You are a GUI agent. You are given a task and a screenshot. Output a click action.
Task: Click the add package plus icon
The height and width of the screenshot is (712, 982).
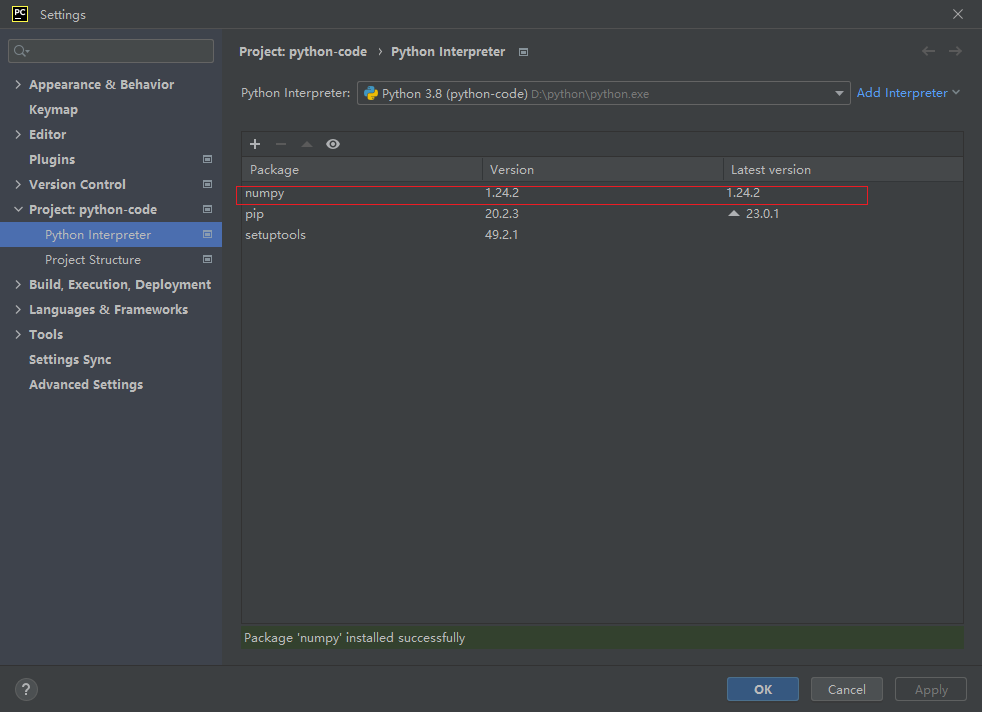coord(255,144)
